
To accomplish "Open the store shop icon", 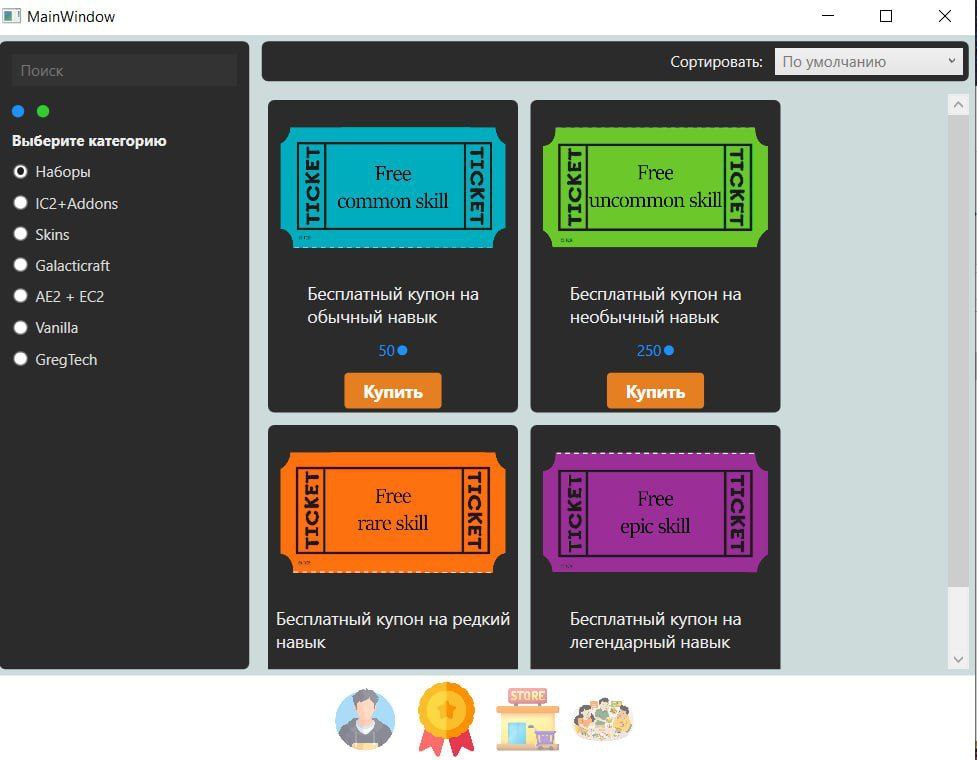I will [x=527, y=719].
